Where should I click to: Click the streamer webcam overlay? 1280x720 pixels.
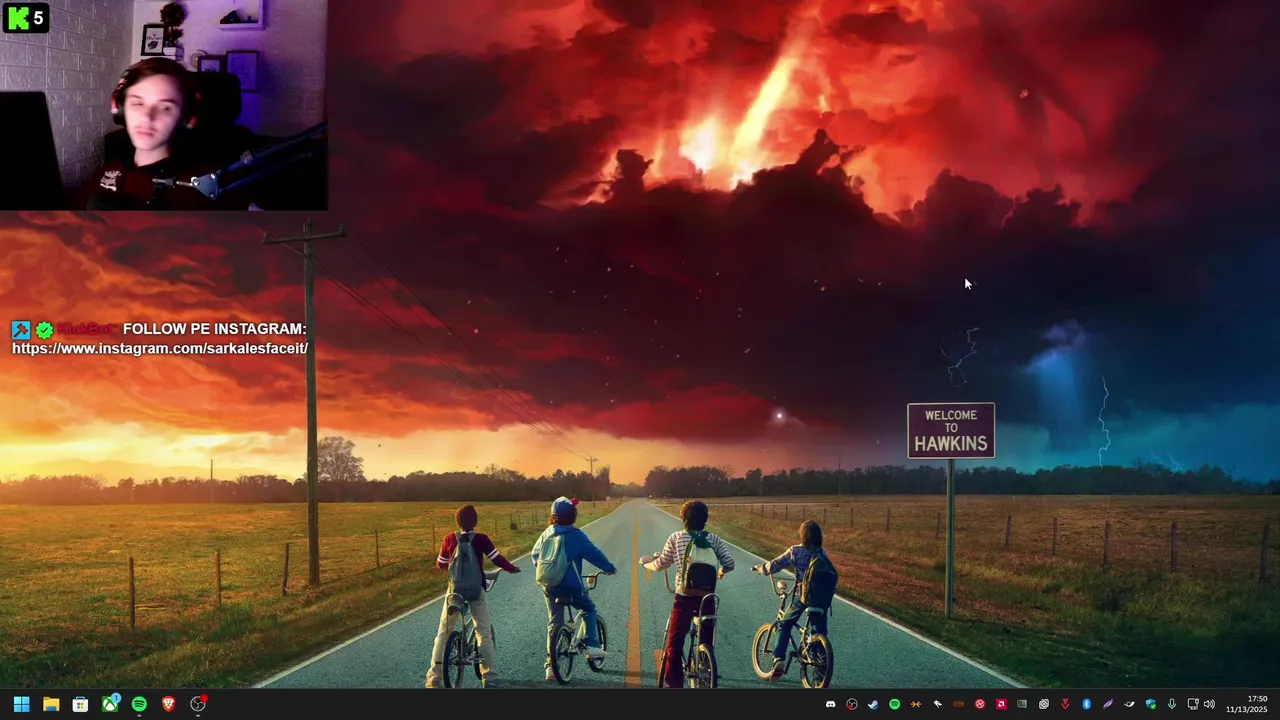(x=164, y=105)
